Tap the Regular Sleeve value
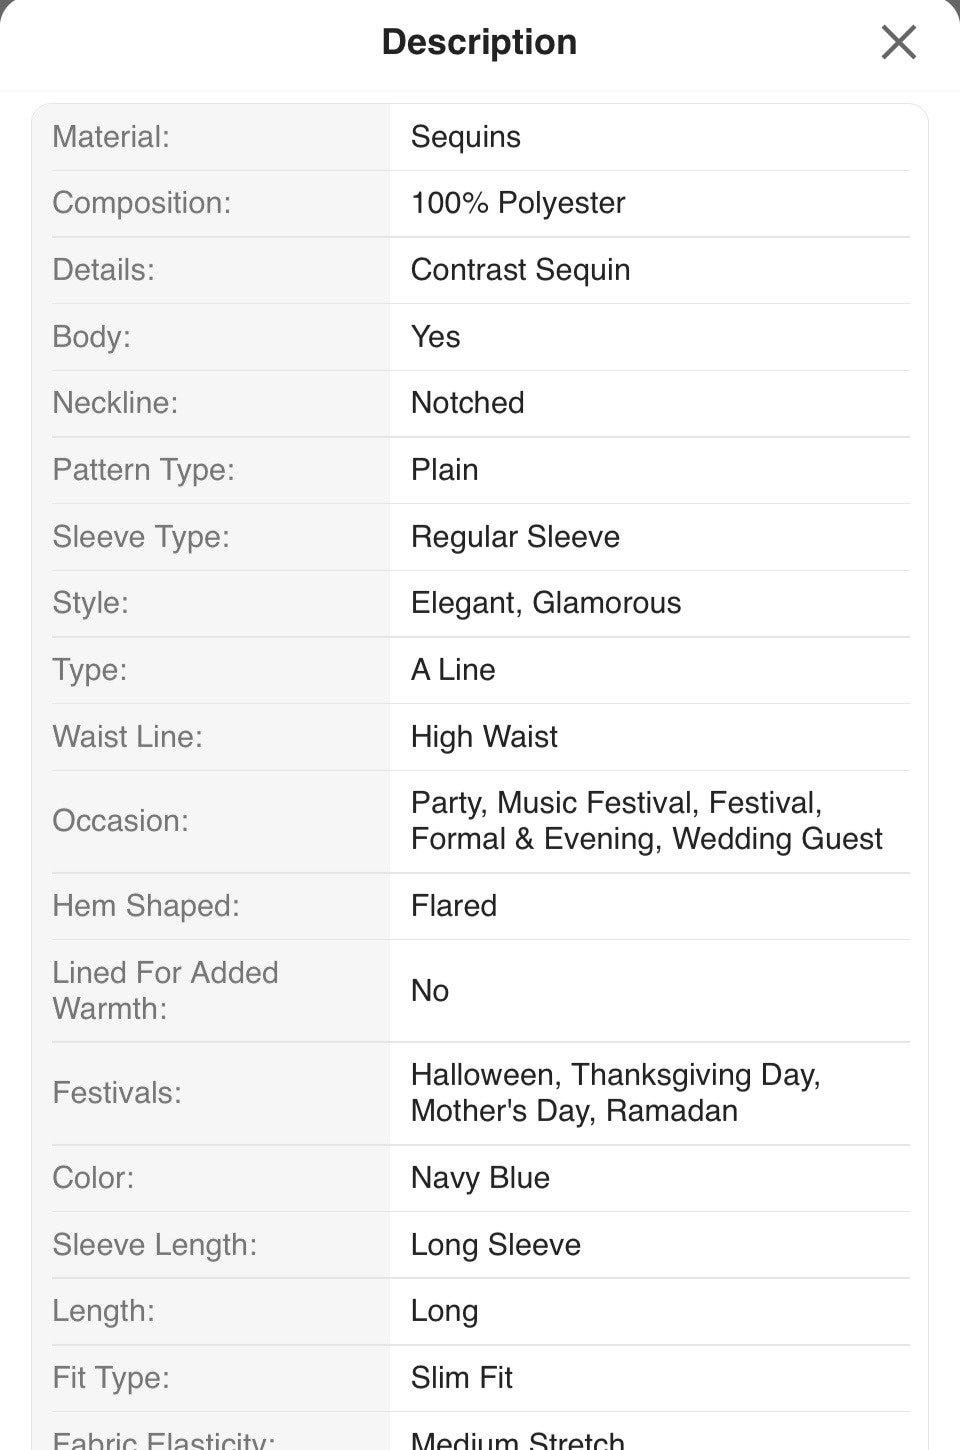 click(515, 537)
